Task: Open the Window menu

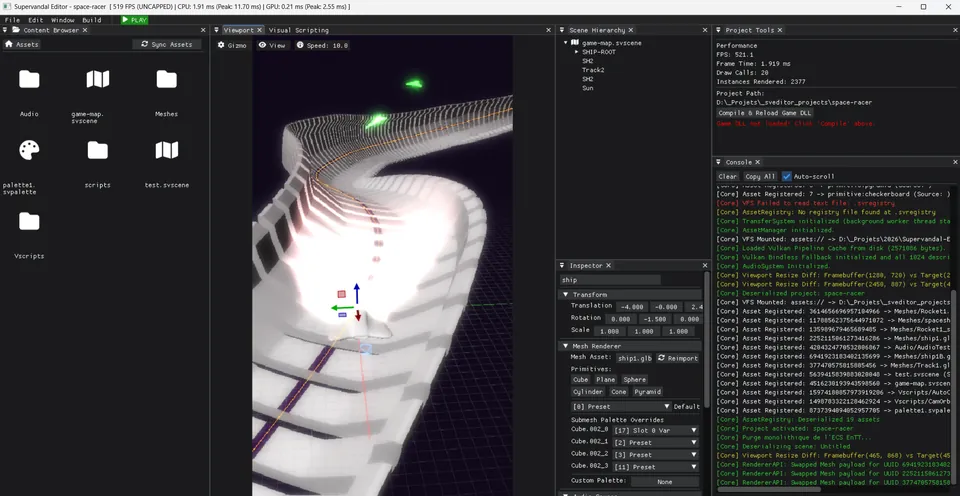Action: [x=62, y=20]
